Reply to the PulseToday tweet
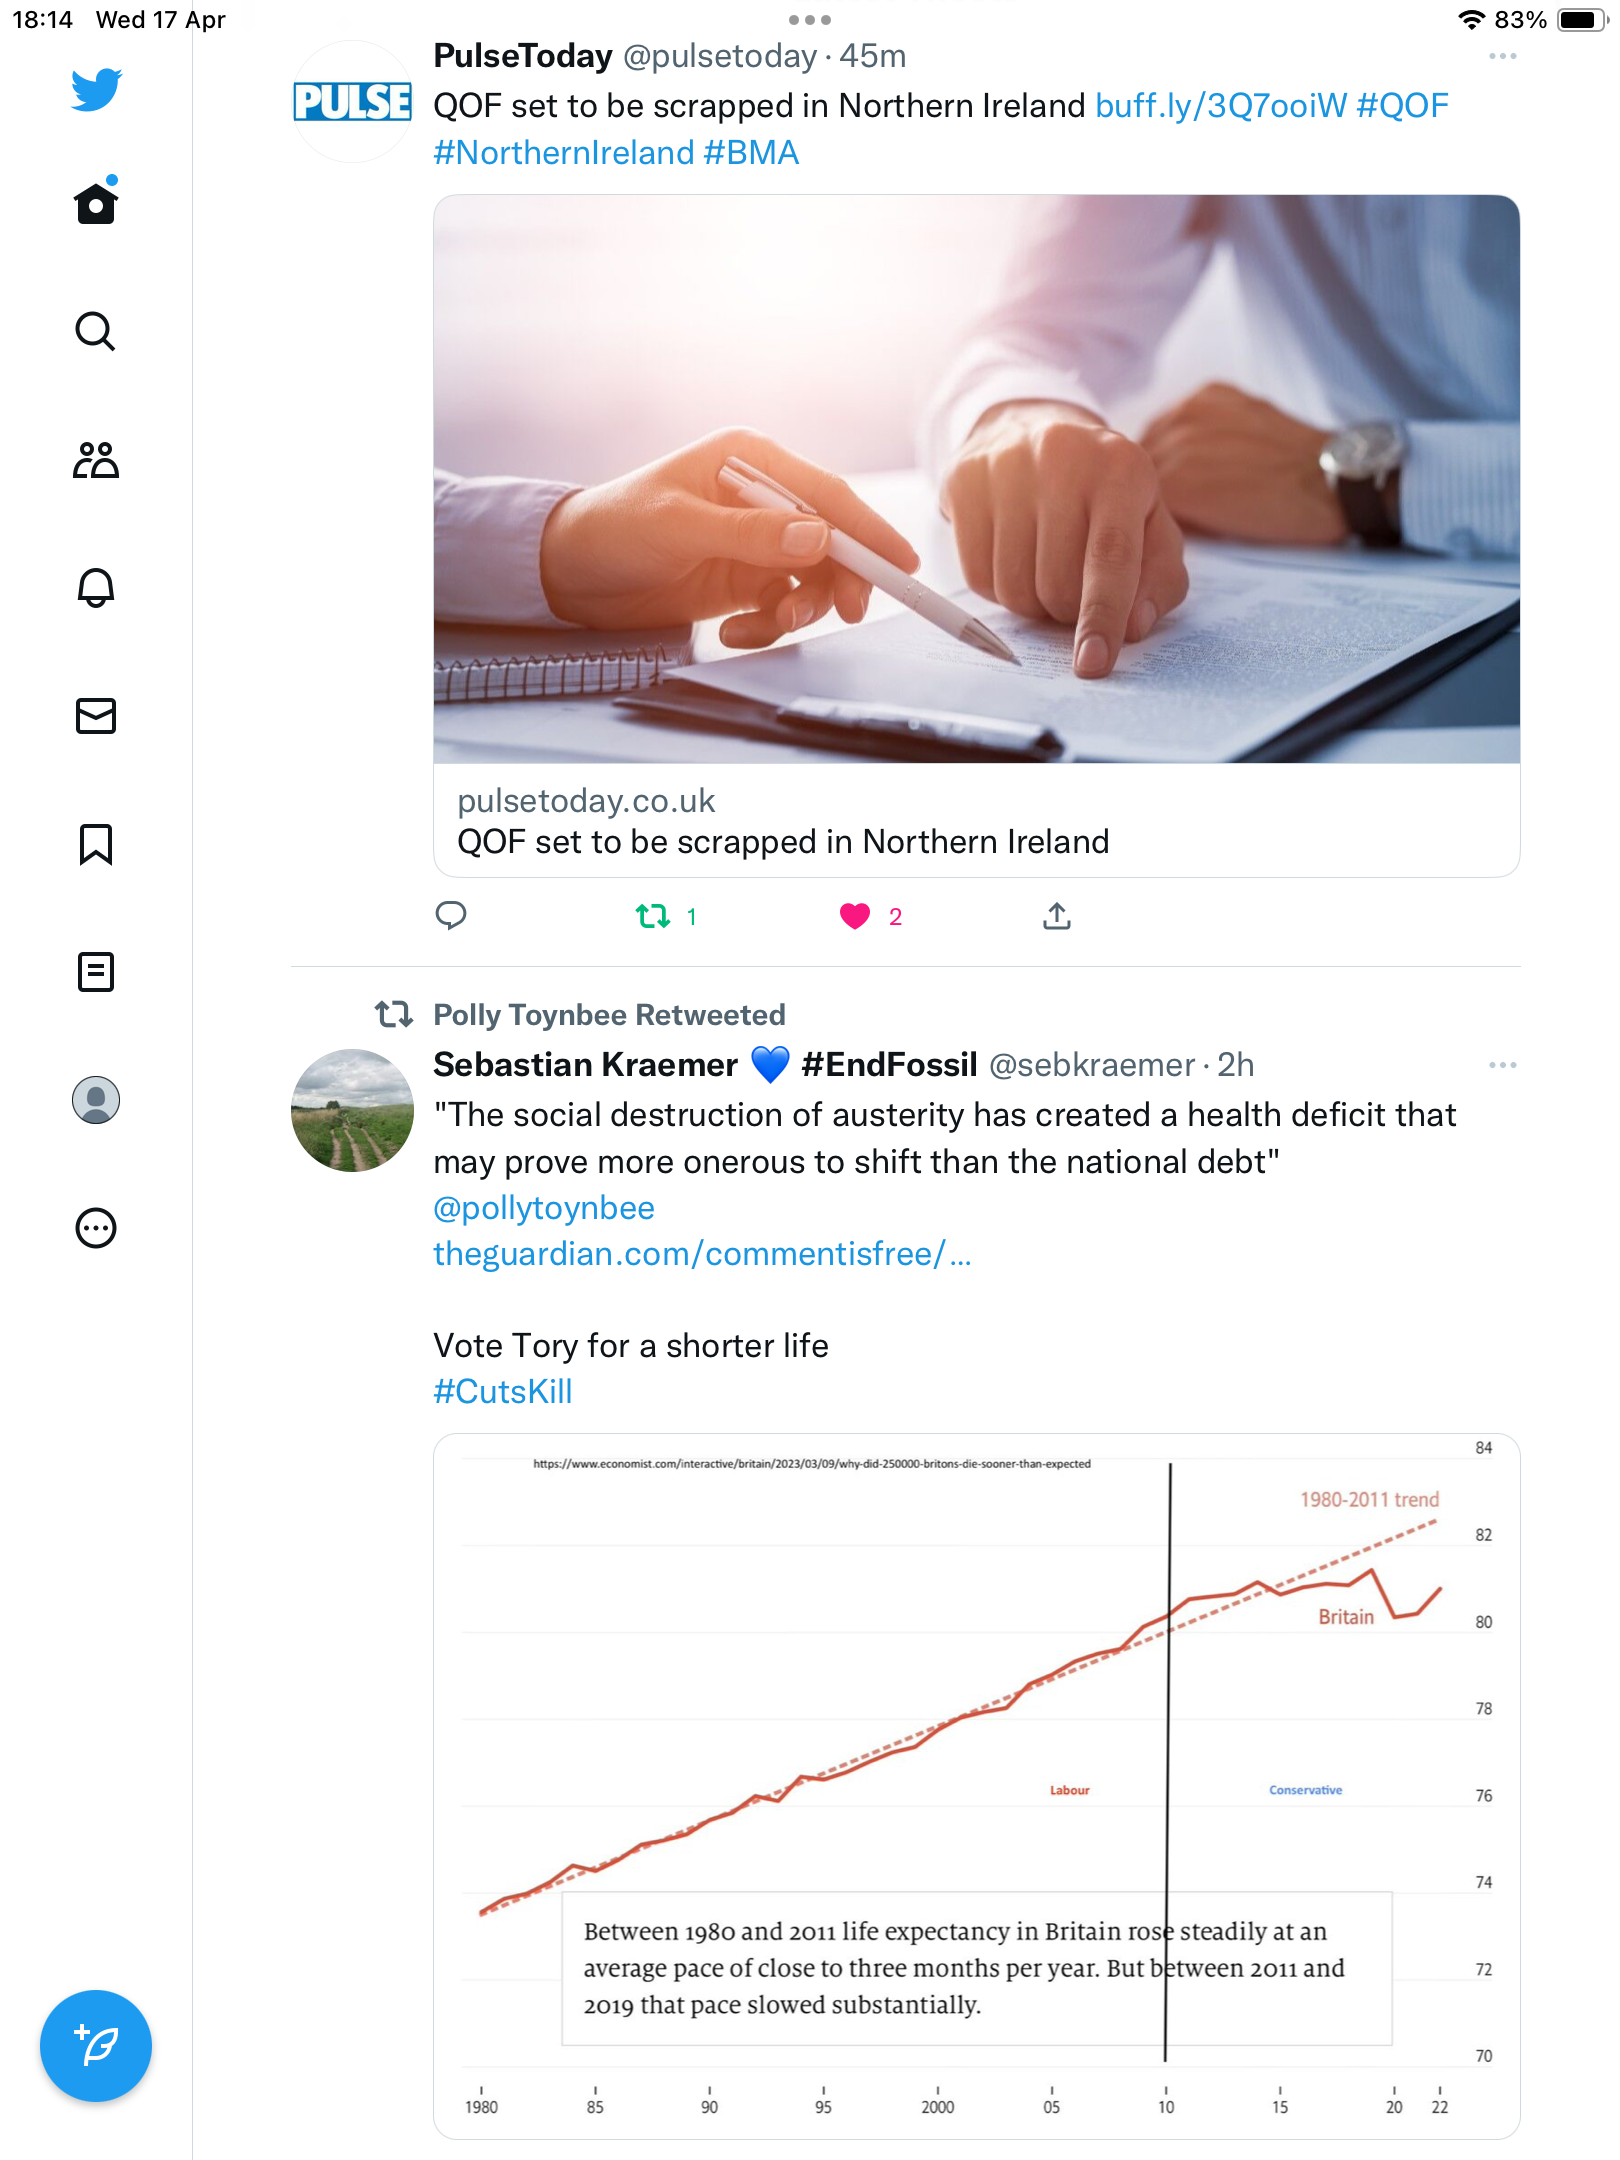This screenshot has height=2160, width=1620. click(451, 915)
